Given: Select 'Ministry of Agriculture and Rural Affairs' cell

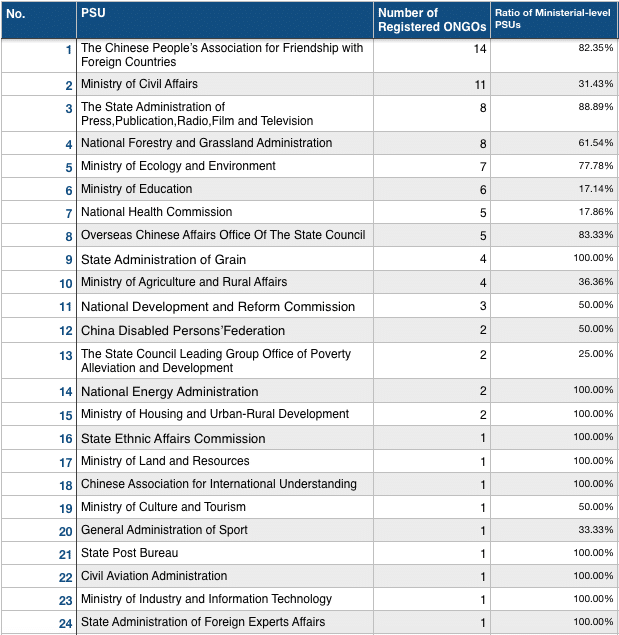Looking at the screenshot, I should click(225, 282).
